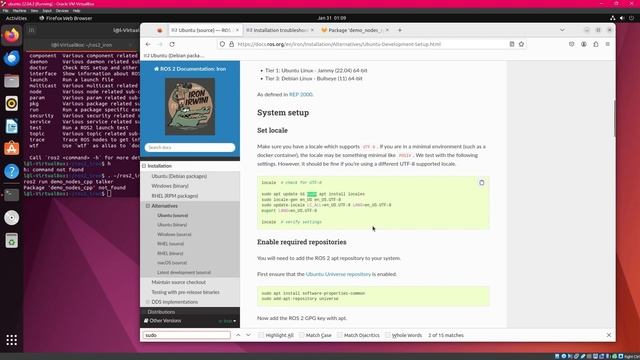Open macOS (source) sidebar link
The width and height of the screenshot is (640, 360).
point(172,263)
